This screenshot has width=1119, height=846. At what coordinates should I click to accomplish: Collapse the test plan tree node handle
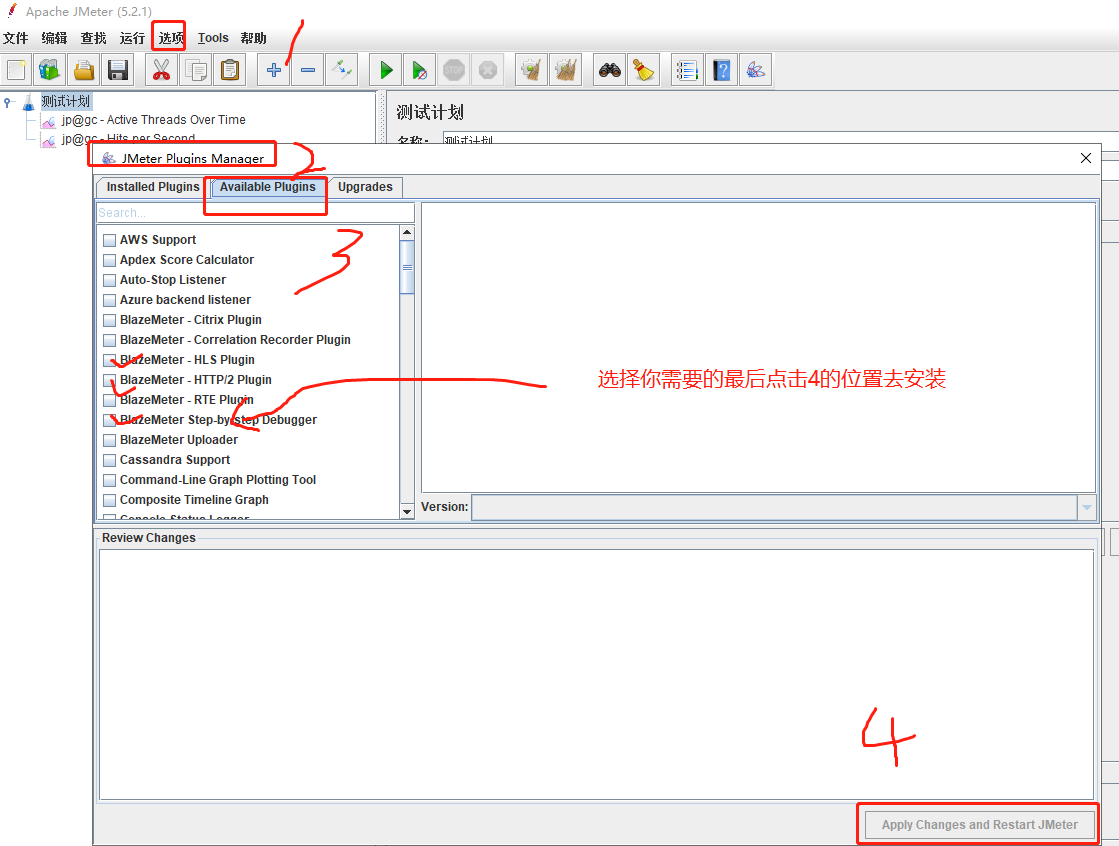tap(7, 102)
